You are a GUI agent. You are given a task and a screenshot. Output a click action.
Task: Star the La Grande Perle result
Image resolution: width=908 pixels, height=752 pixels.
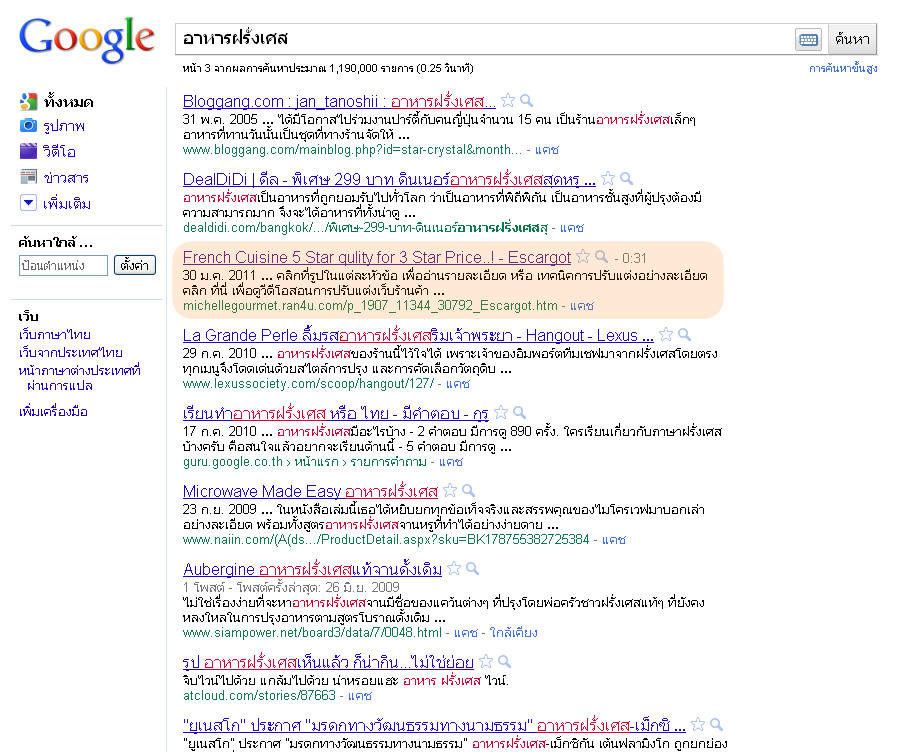[666, 334]
